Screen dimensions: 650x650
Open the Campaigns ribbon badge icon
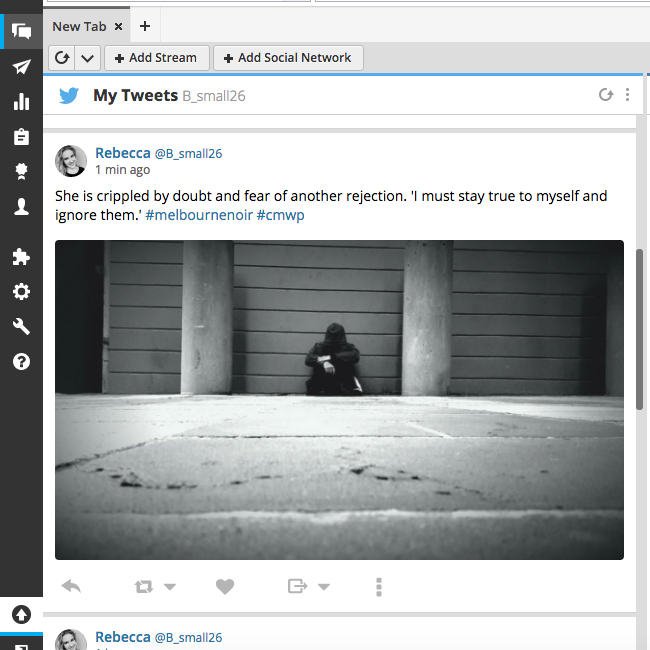(21, 171)
